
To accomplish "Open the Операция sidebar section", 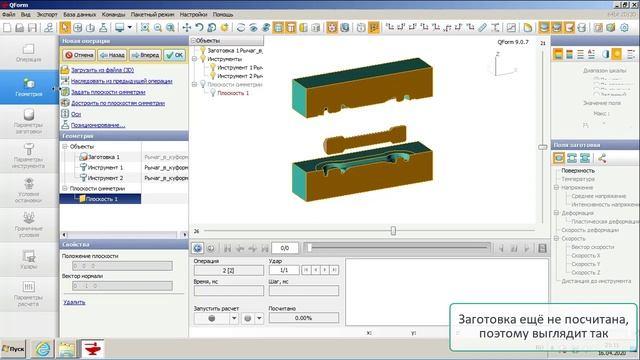I will pyautogui.click(x=29, y=53).
